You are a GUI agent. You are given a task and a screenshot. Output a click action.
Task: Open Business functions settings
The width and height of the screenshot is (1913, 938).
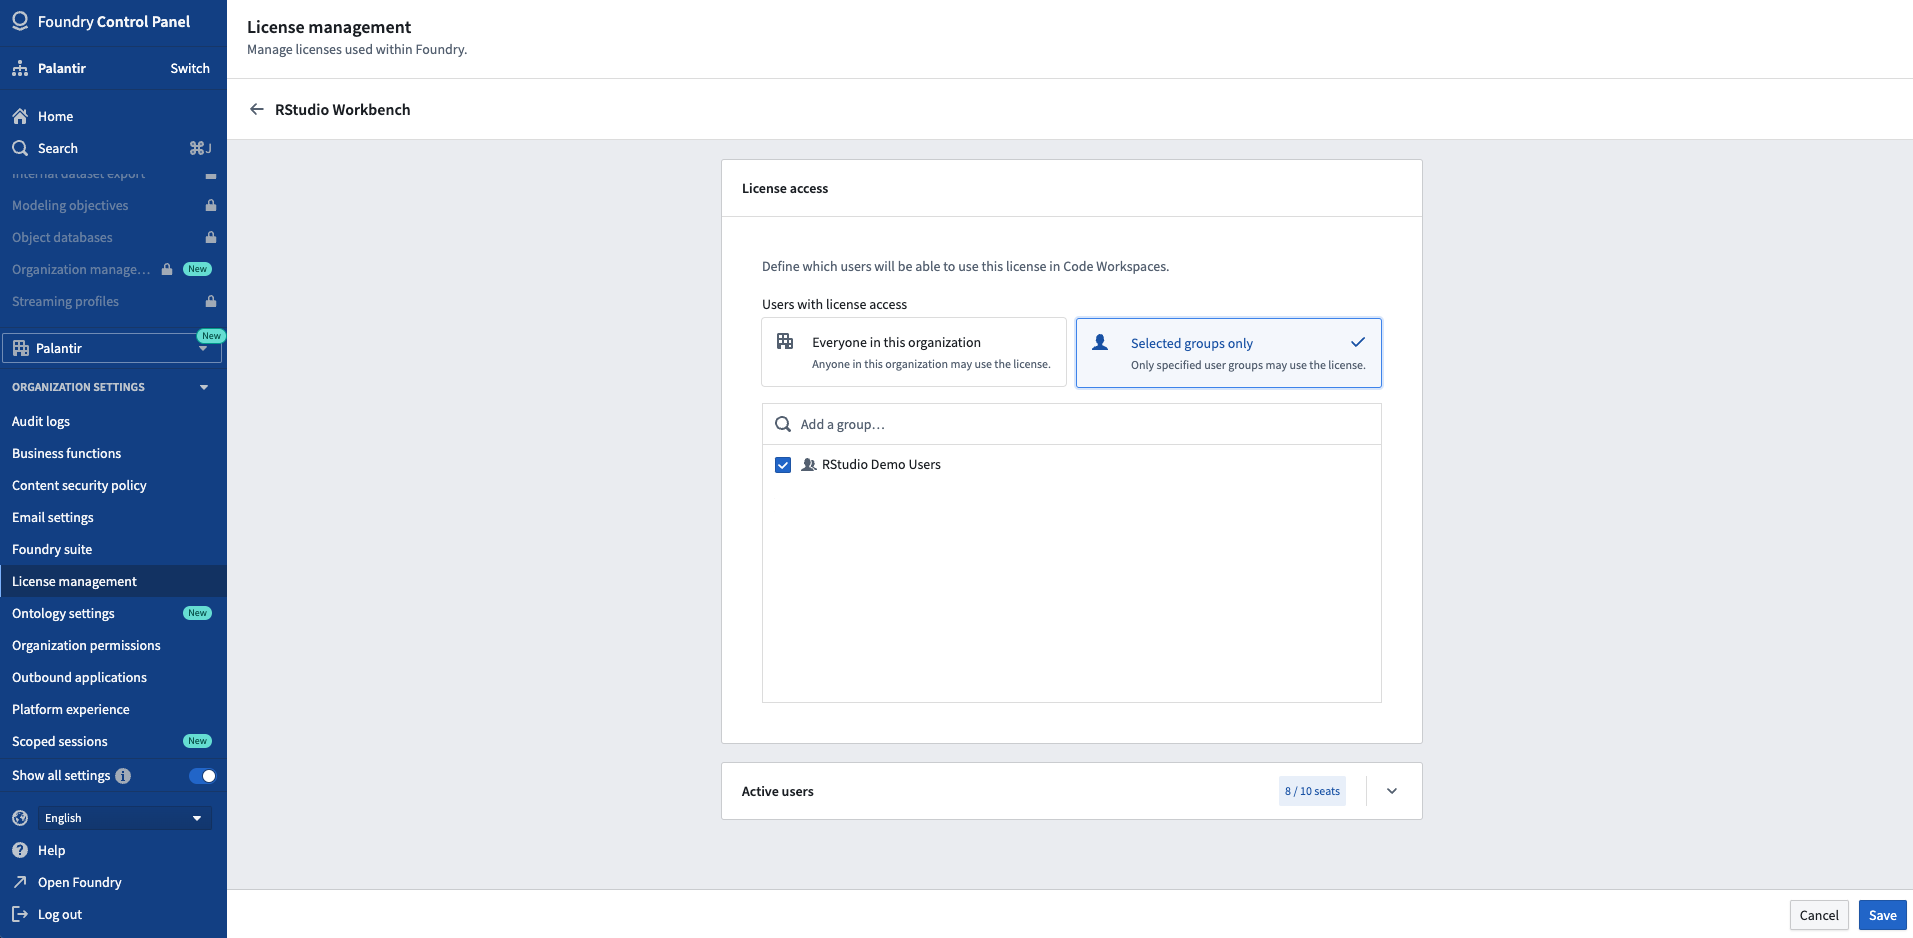coord(66,453)
